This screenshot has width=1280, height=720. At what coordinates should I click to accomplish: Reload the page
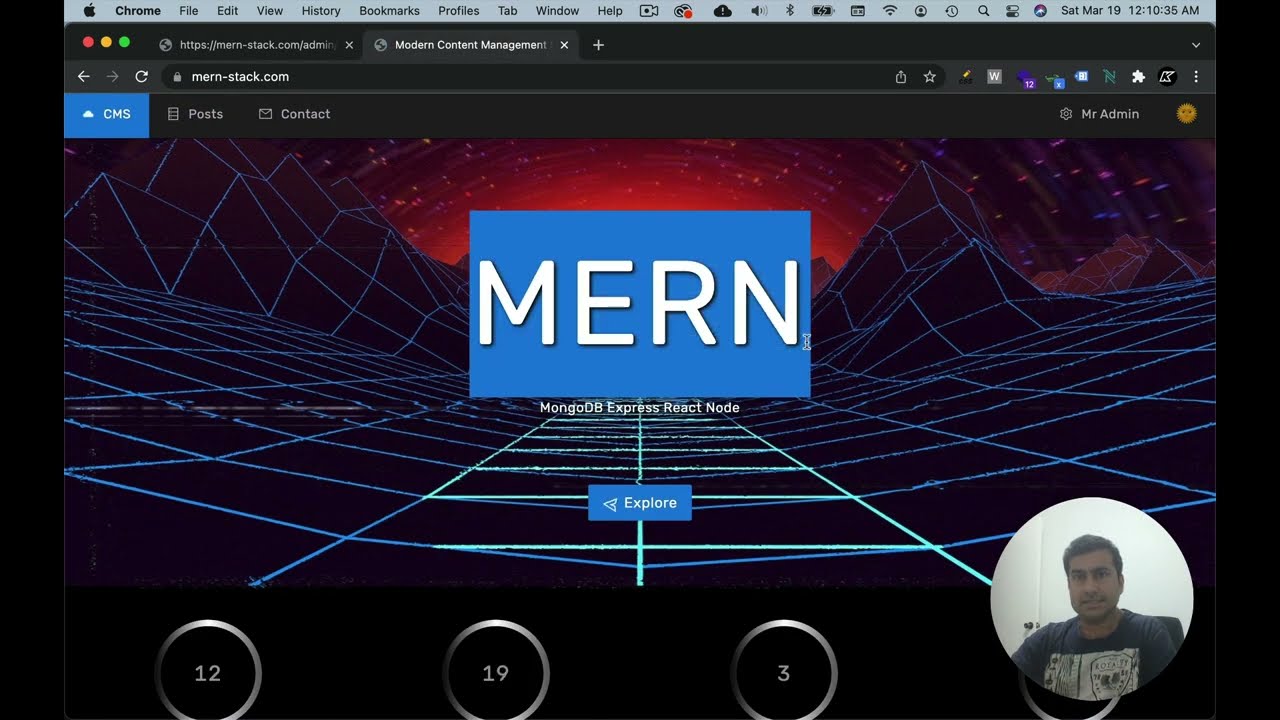pyautogui.click(x=142, y=77)
